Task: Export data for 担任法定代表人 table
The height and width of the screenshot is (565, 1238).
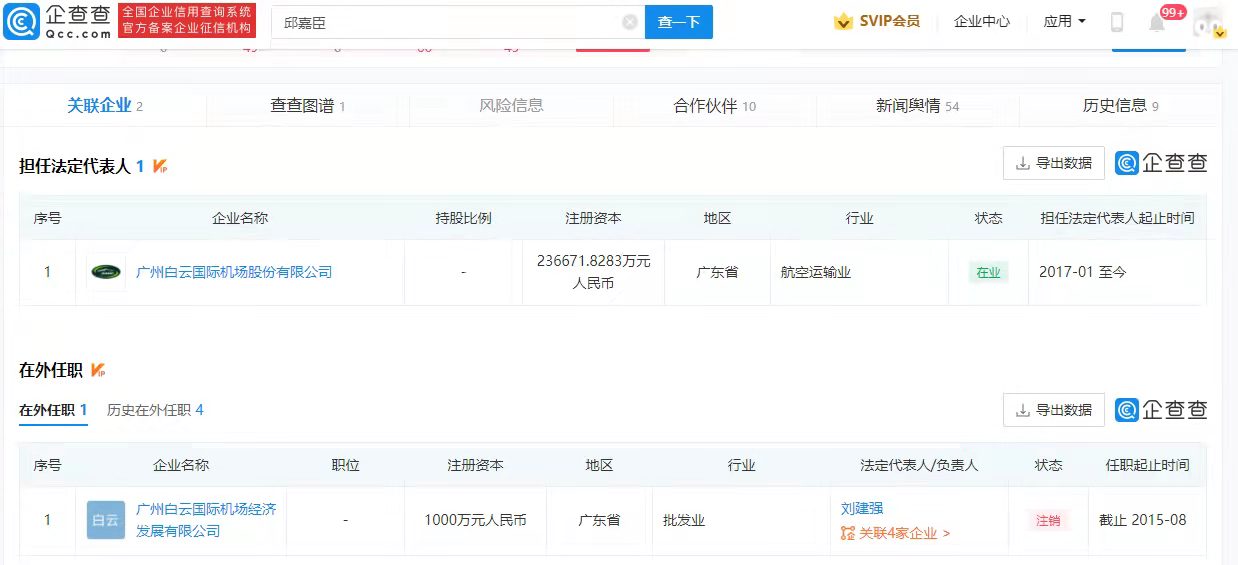Action: (1054, 163)
